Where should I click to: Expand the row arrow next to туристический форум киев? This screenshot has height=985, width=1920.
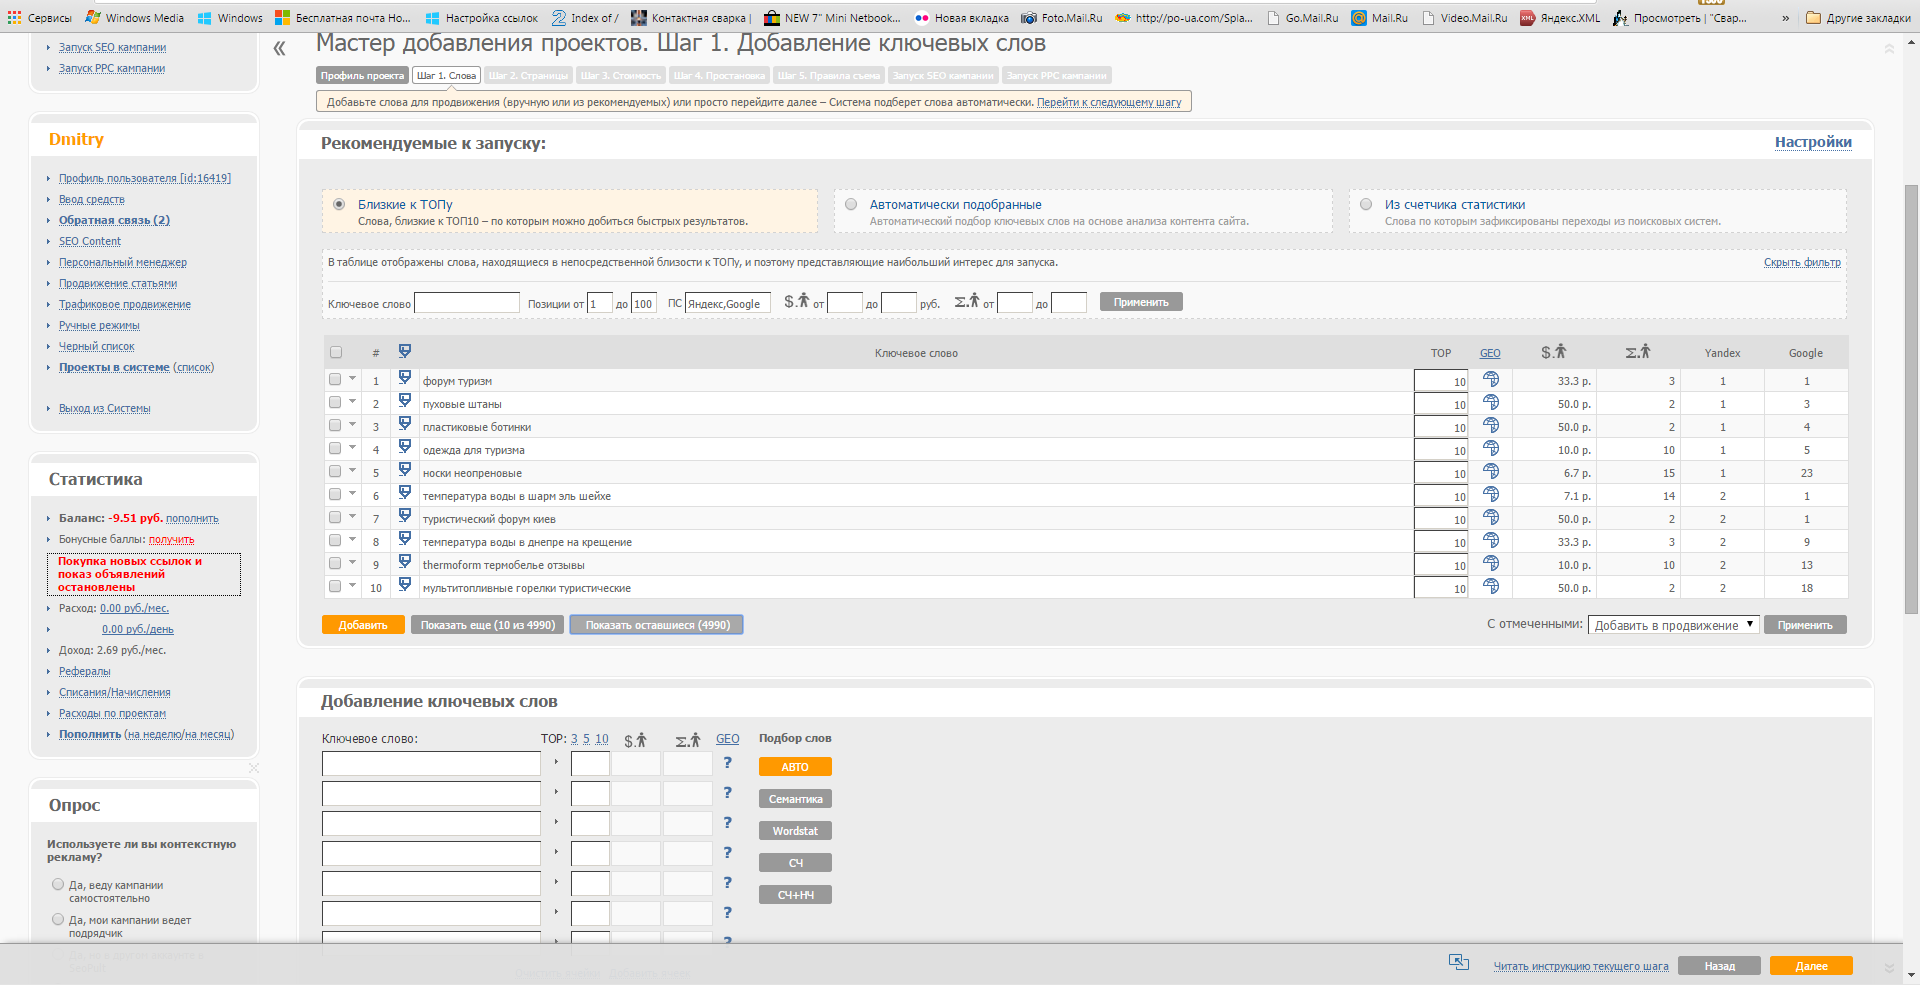352,516
